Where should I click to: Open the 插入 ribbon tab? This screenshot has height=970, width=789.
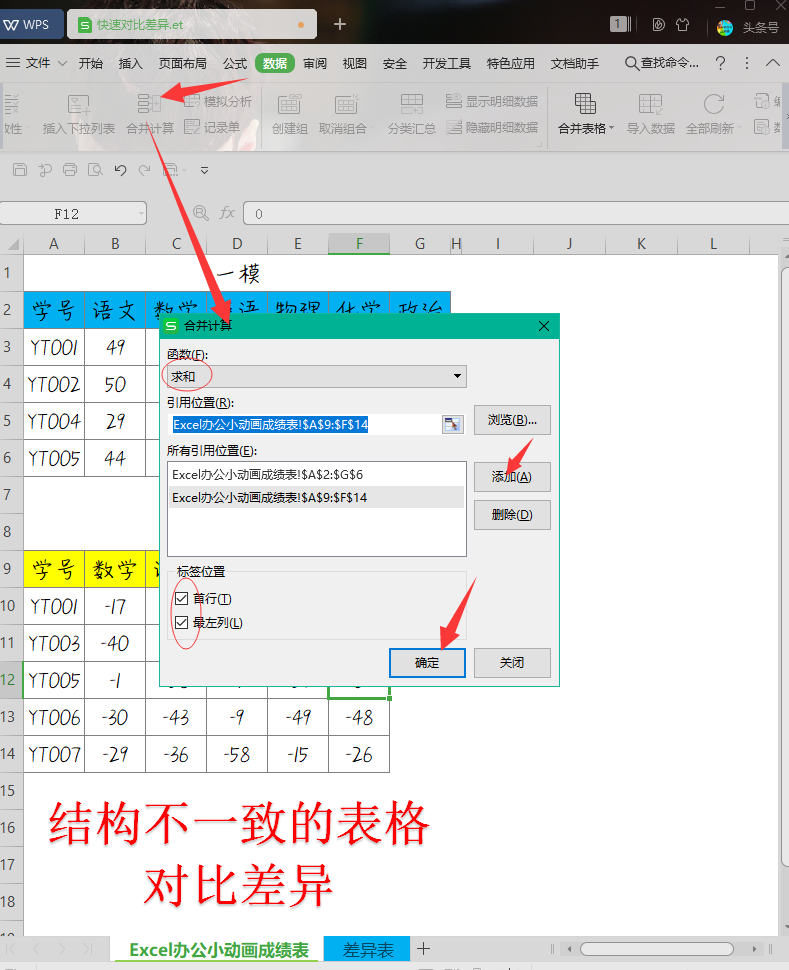point(131,63)
